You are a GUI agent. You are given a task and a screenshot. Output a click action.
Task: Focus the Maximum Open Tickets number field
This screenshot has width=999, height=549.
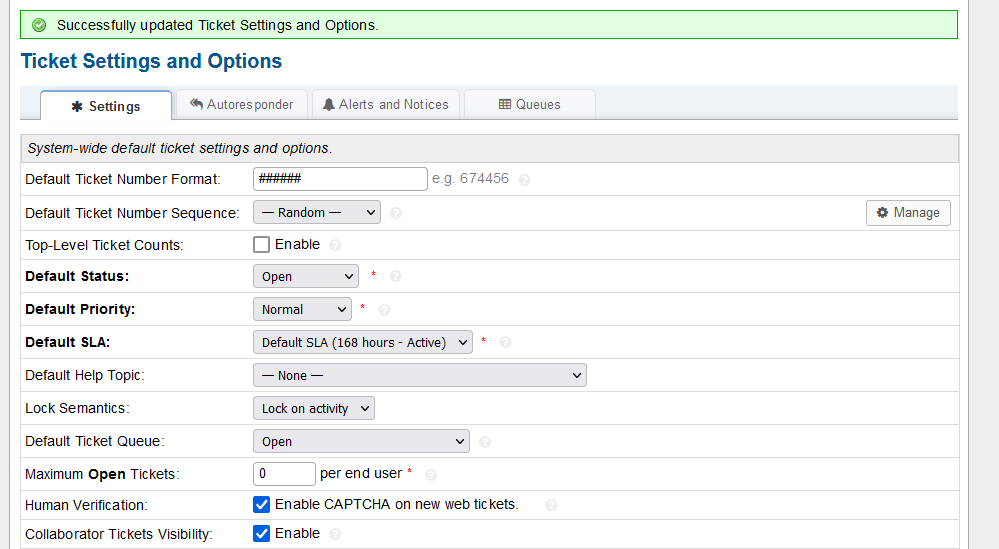click(284, 473)
